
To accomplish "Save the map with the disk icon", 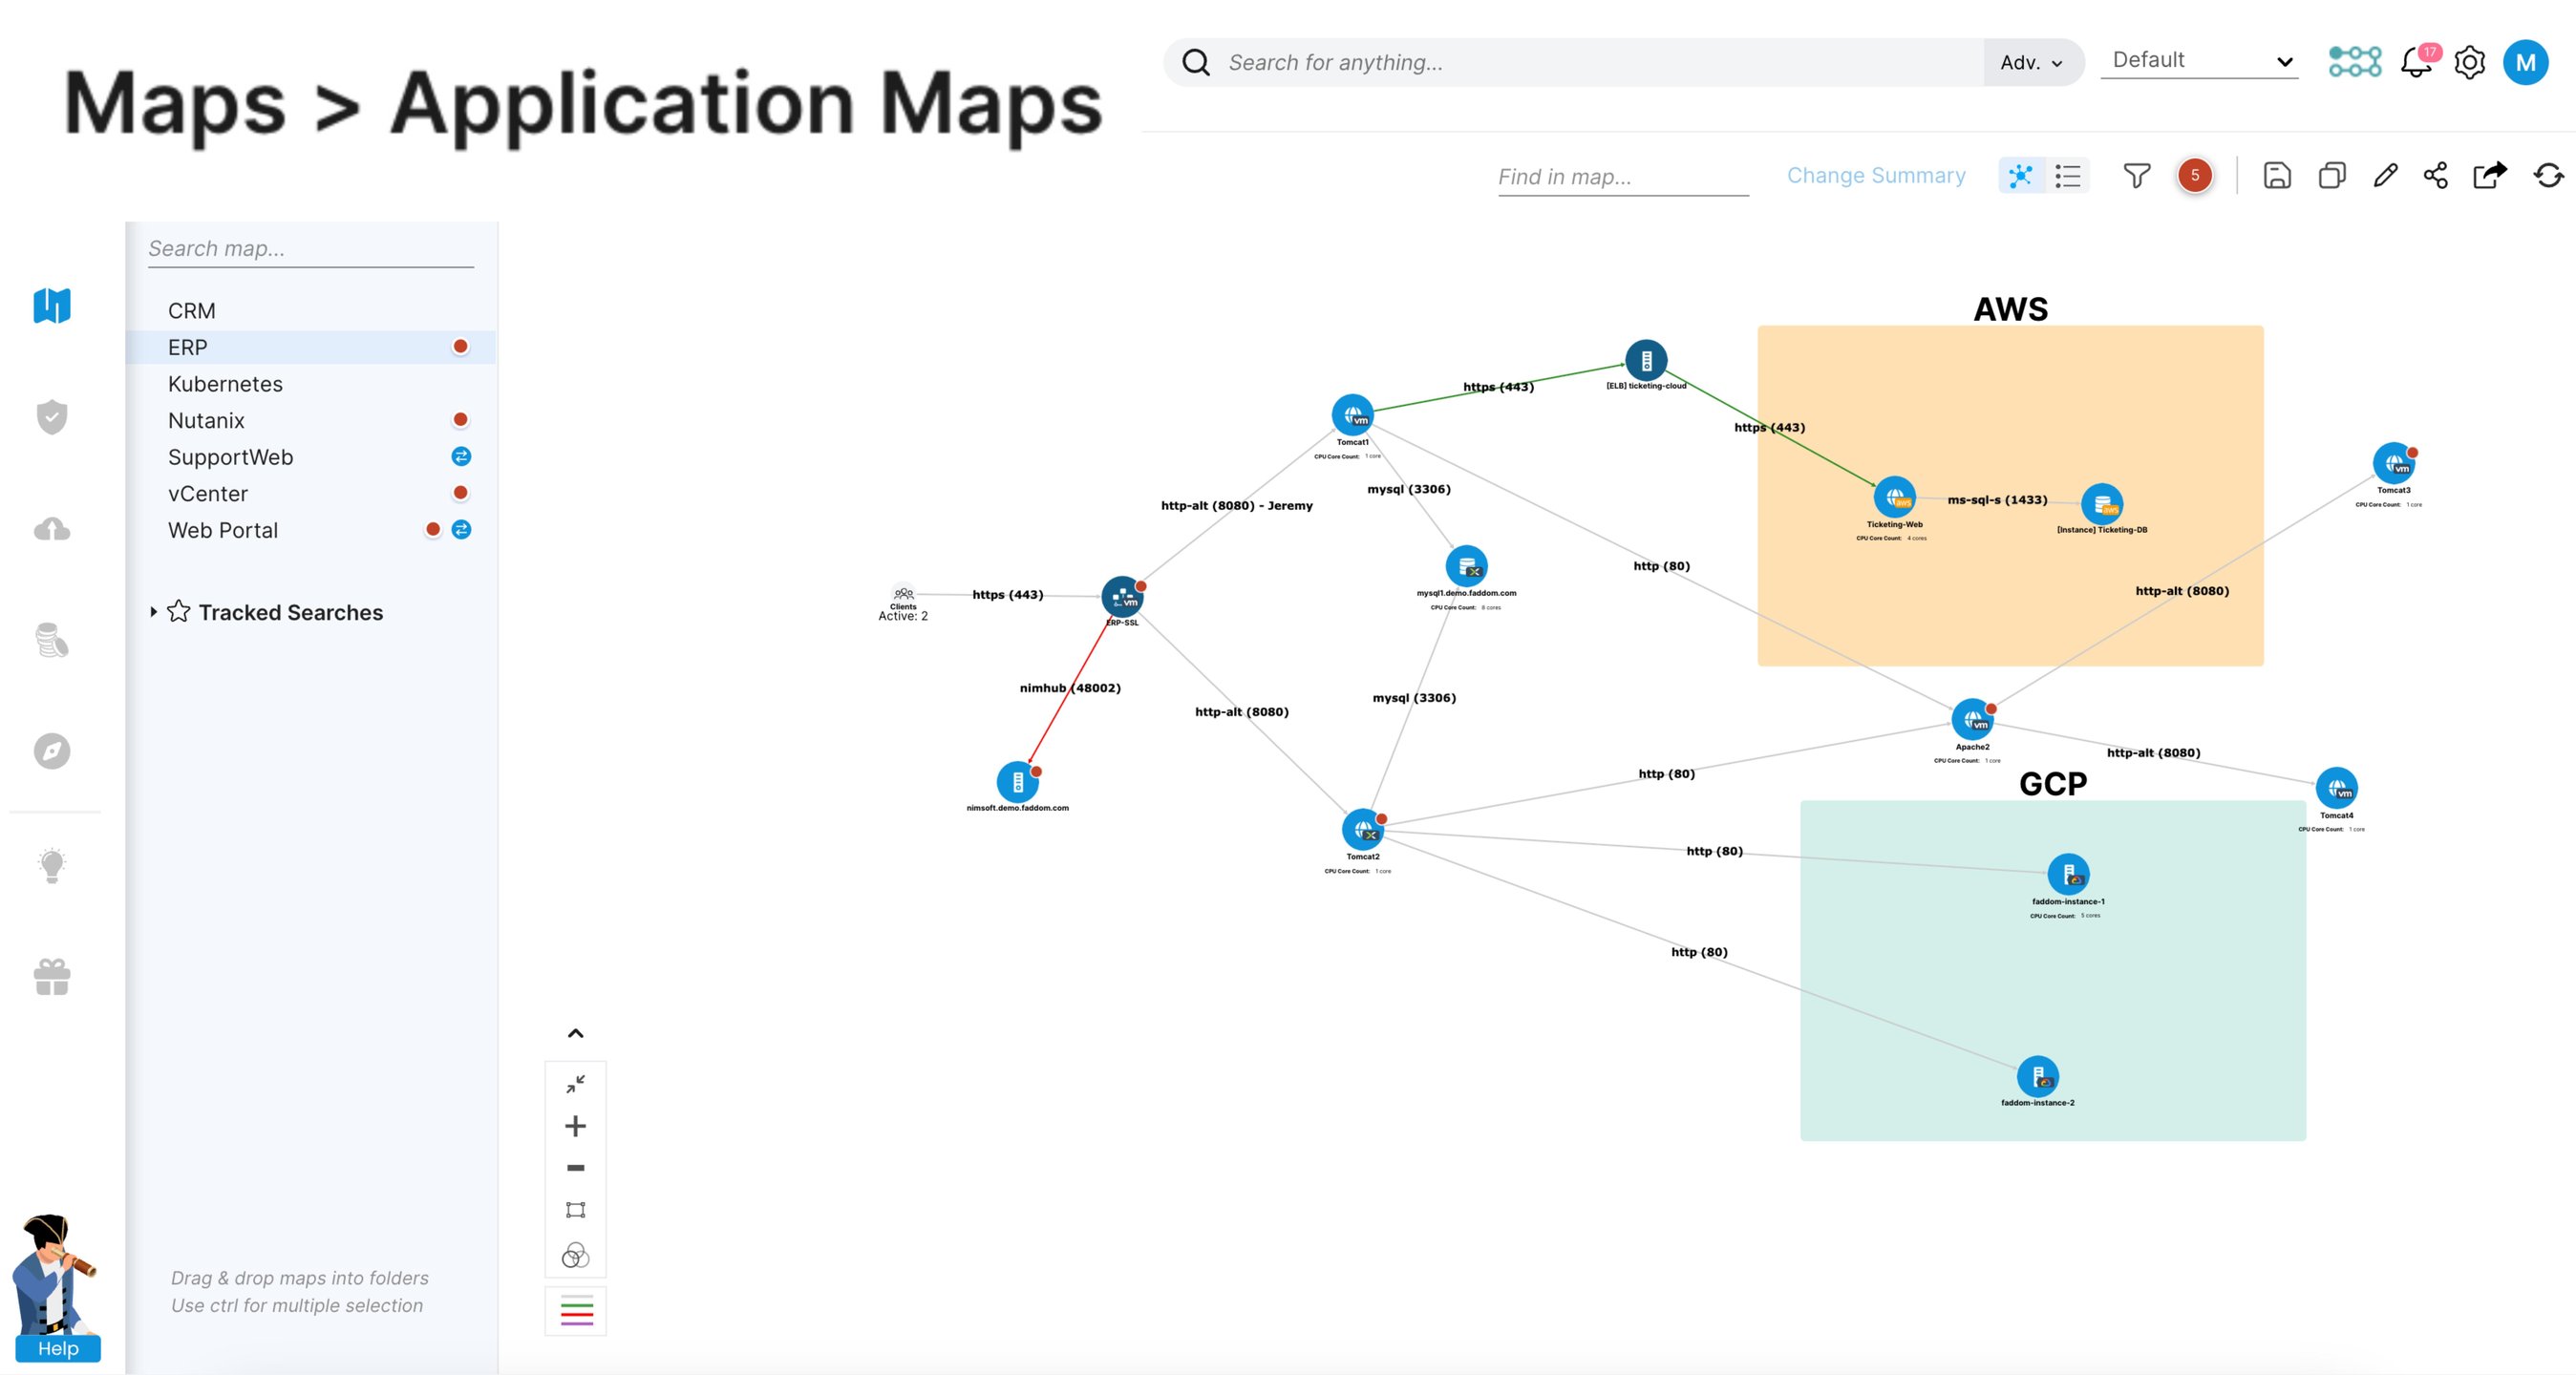I will tap(2277, 176).
